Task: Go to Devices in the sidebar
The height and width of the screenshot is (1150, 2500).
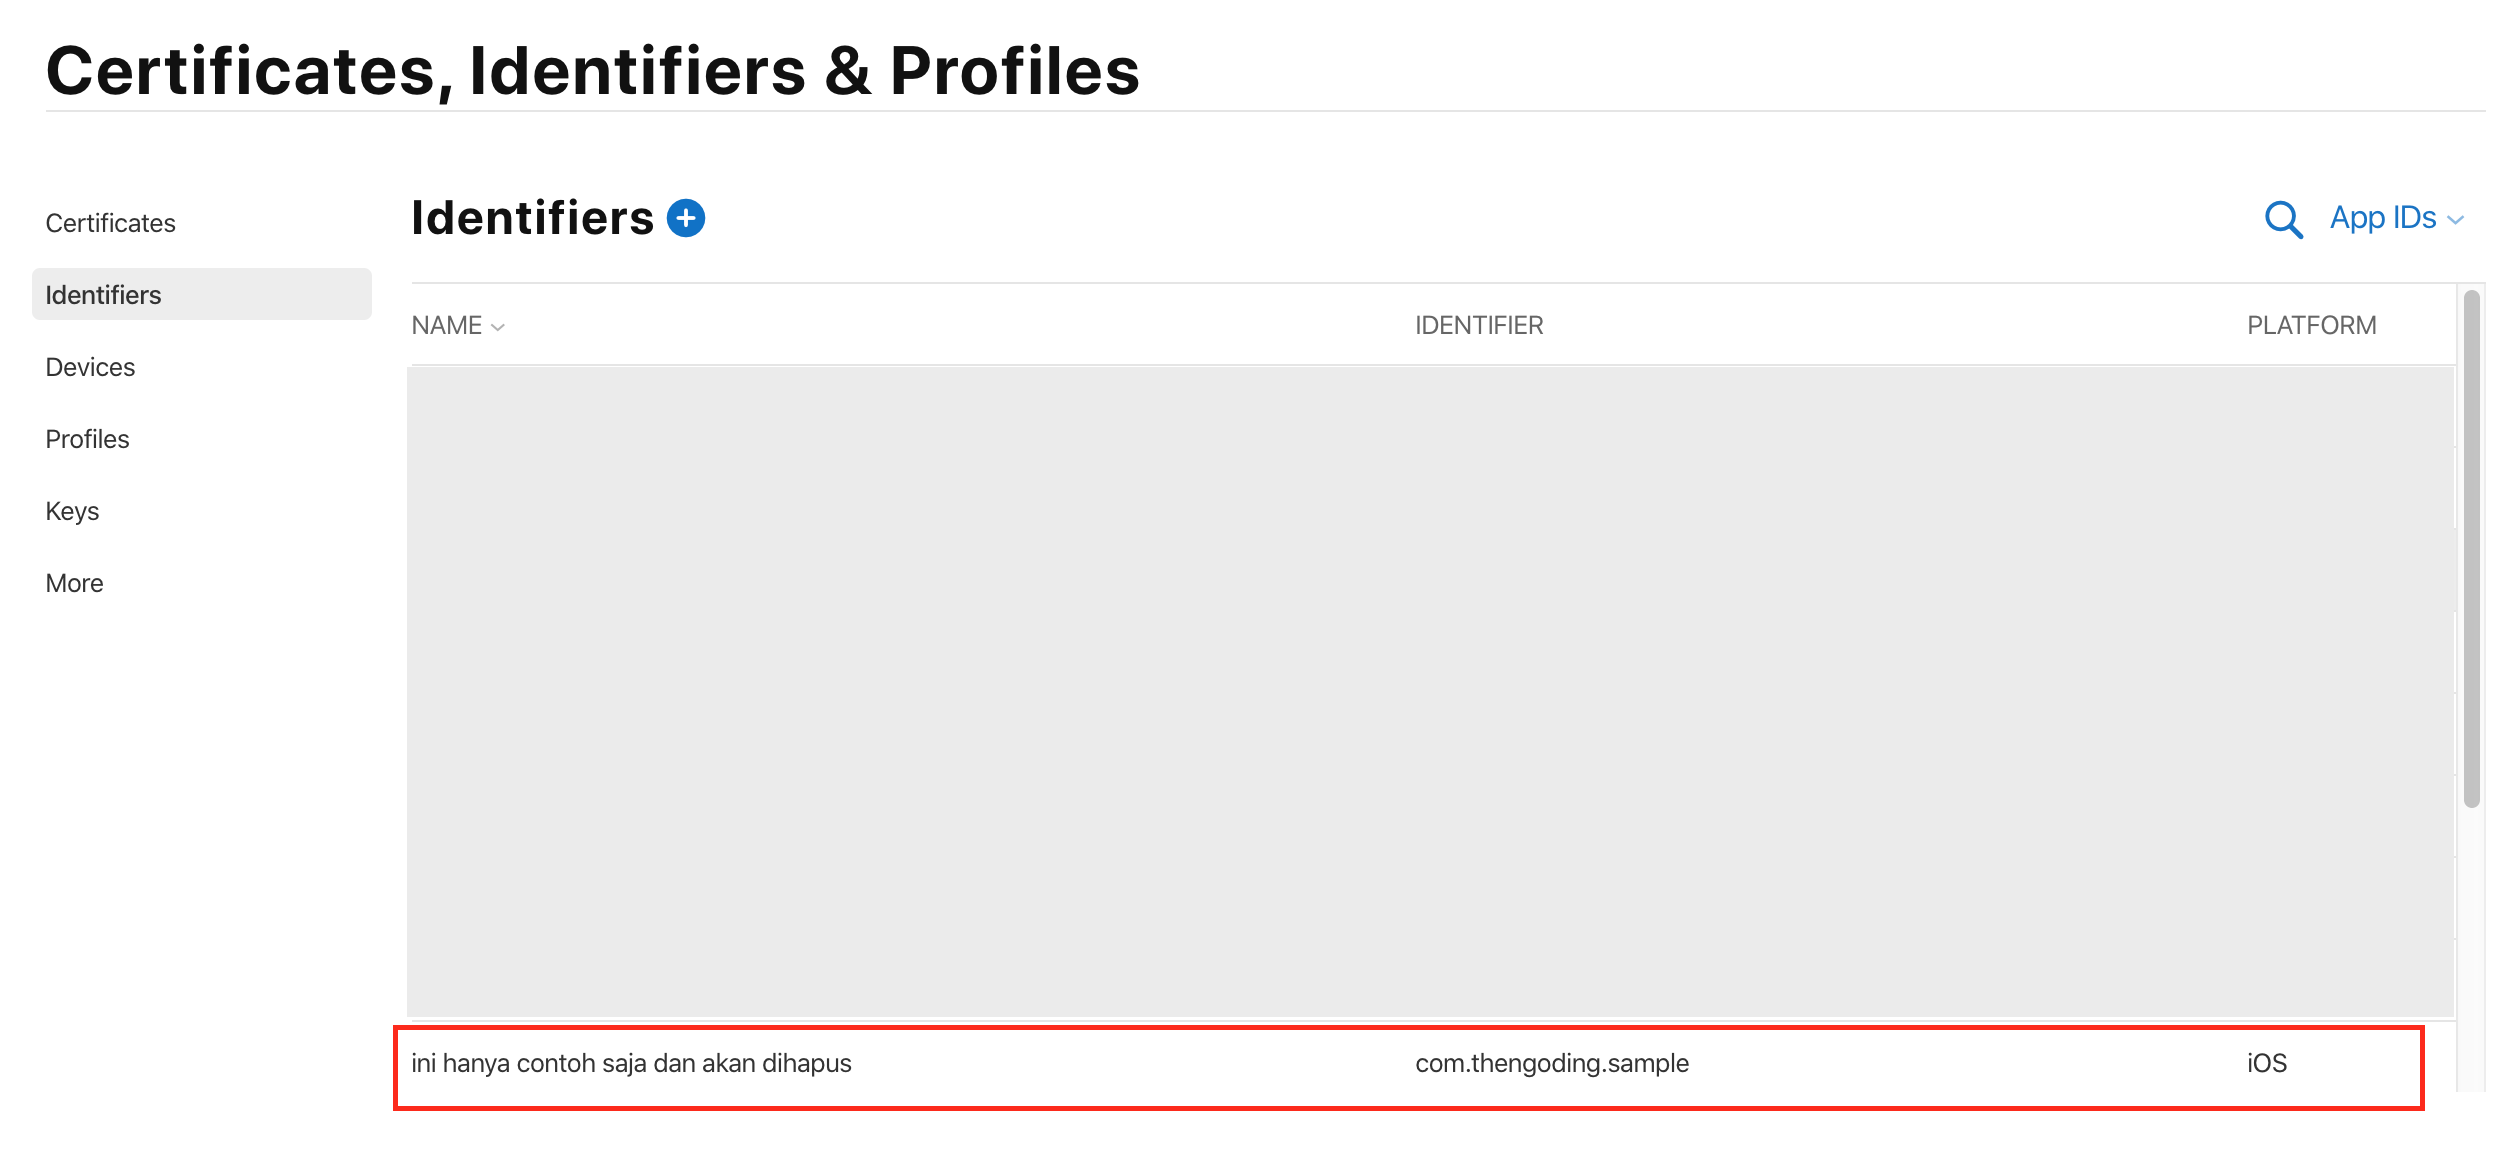Action: pos(90,367)
